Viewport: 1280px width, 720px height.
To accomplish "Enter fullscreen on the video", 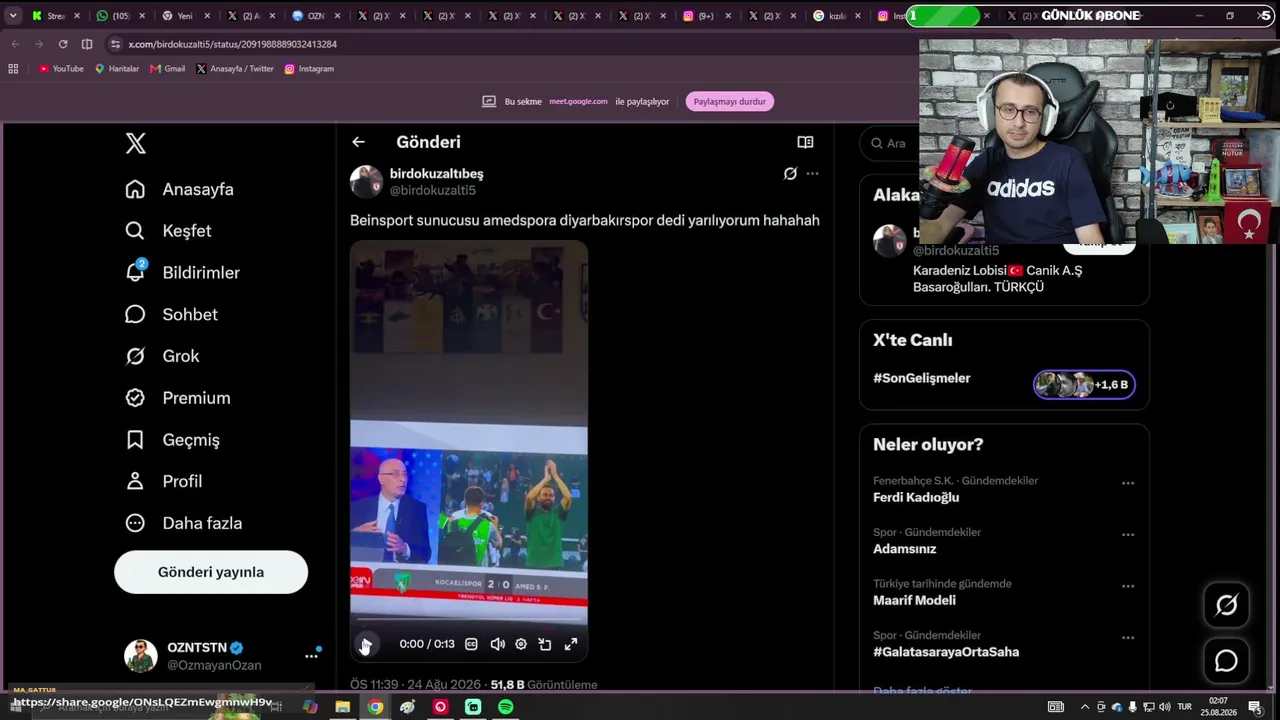I will click(571, 645).
